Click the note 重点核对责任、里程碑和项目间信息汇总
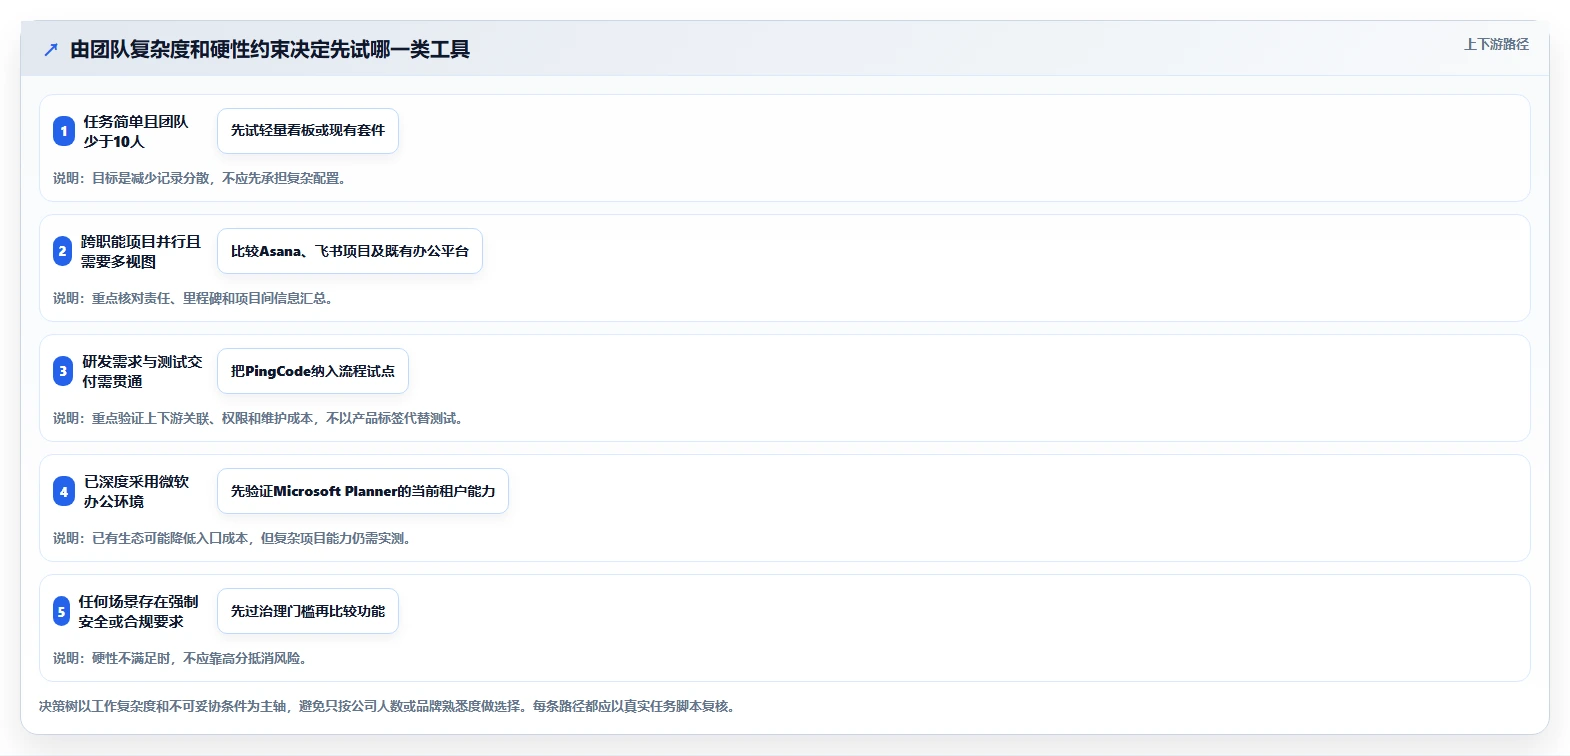The width and height of the screenshot is (1570, 756). [x=193, y=298]
